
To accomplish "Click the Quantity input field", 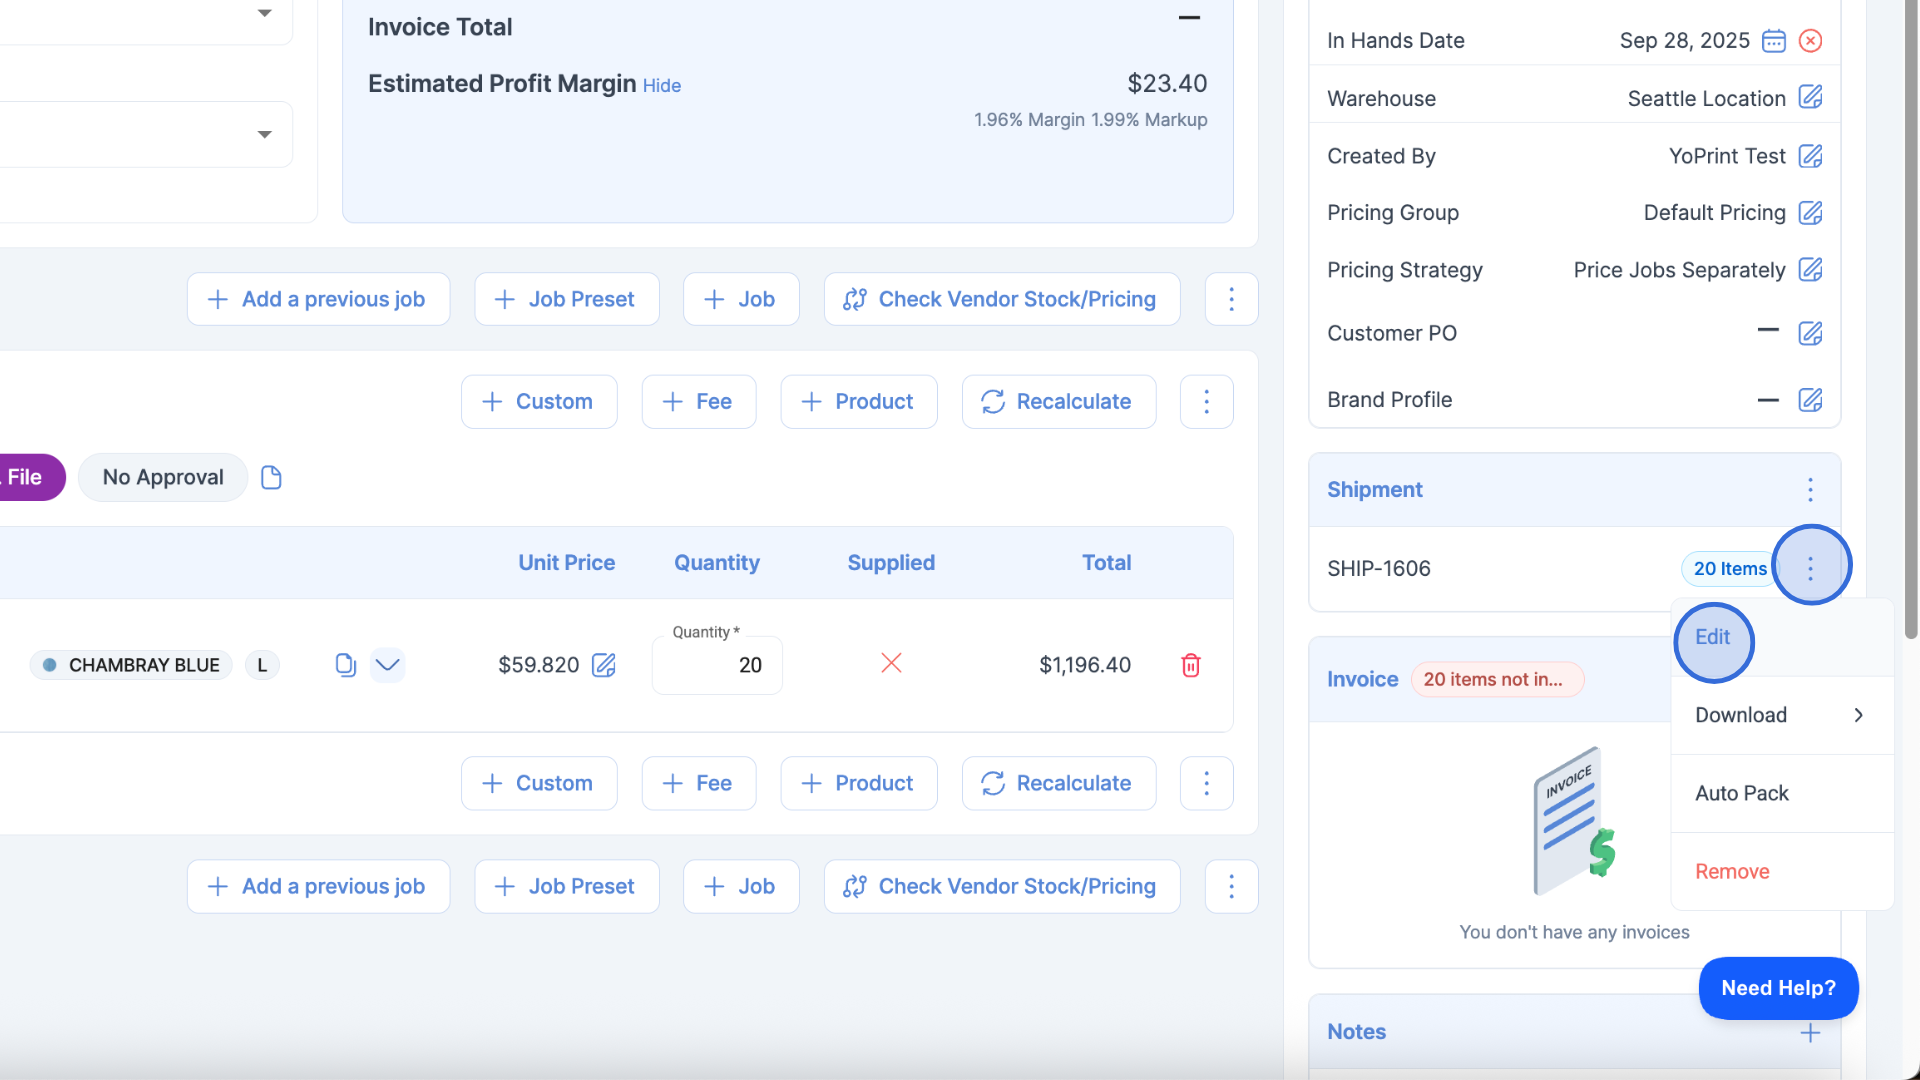I will tap(717, 666).
